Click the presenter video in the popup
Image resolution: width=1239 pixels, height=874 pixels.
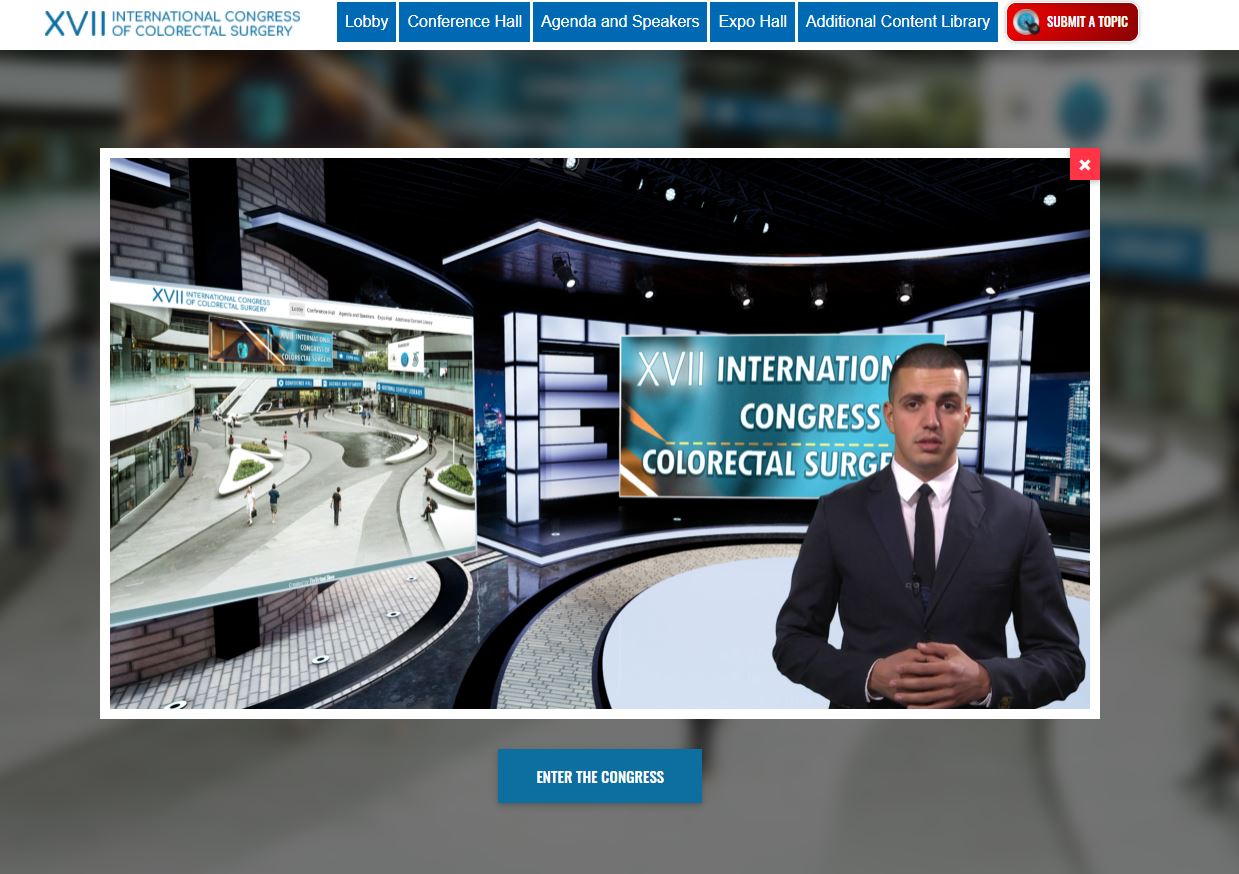pyautogui.click(x=600, y=433)
